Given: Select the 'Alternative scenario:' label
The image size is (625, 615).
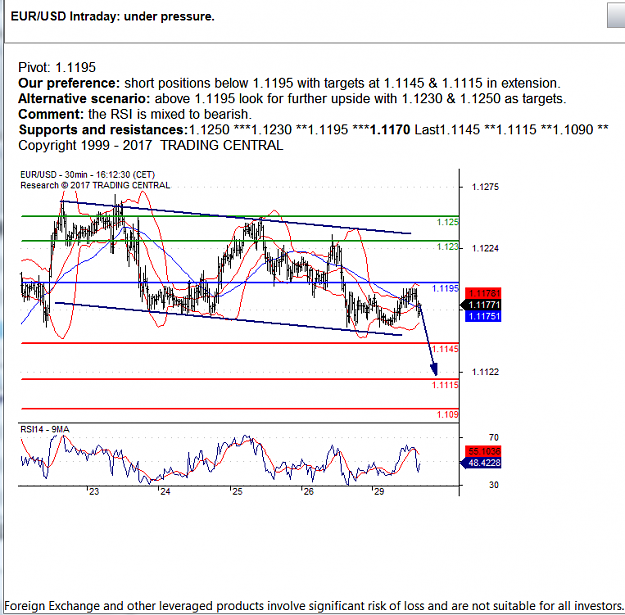Looking at the screenshot, I should point(84,98).
